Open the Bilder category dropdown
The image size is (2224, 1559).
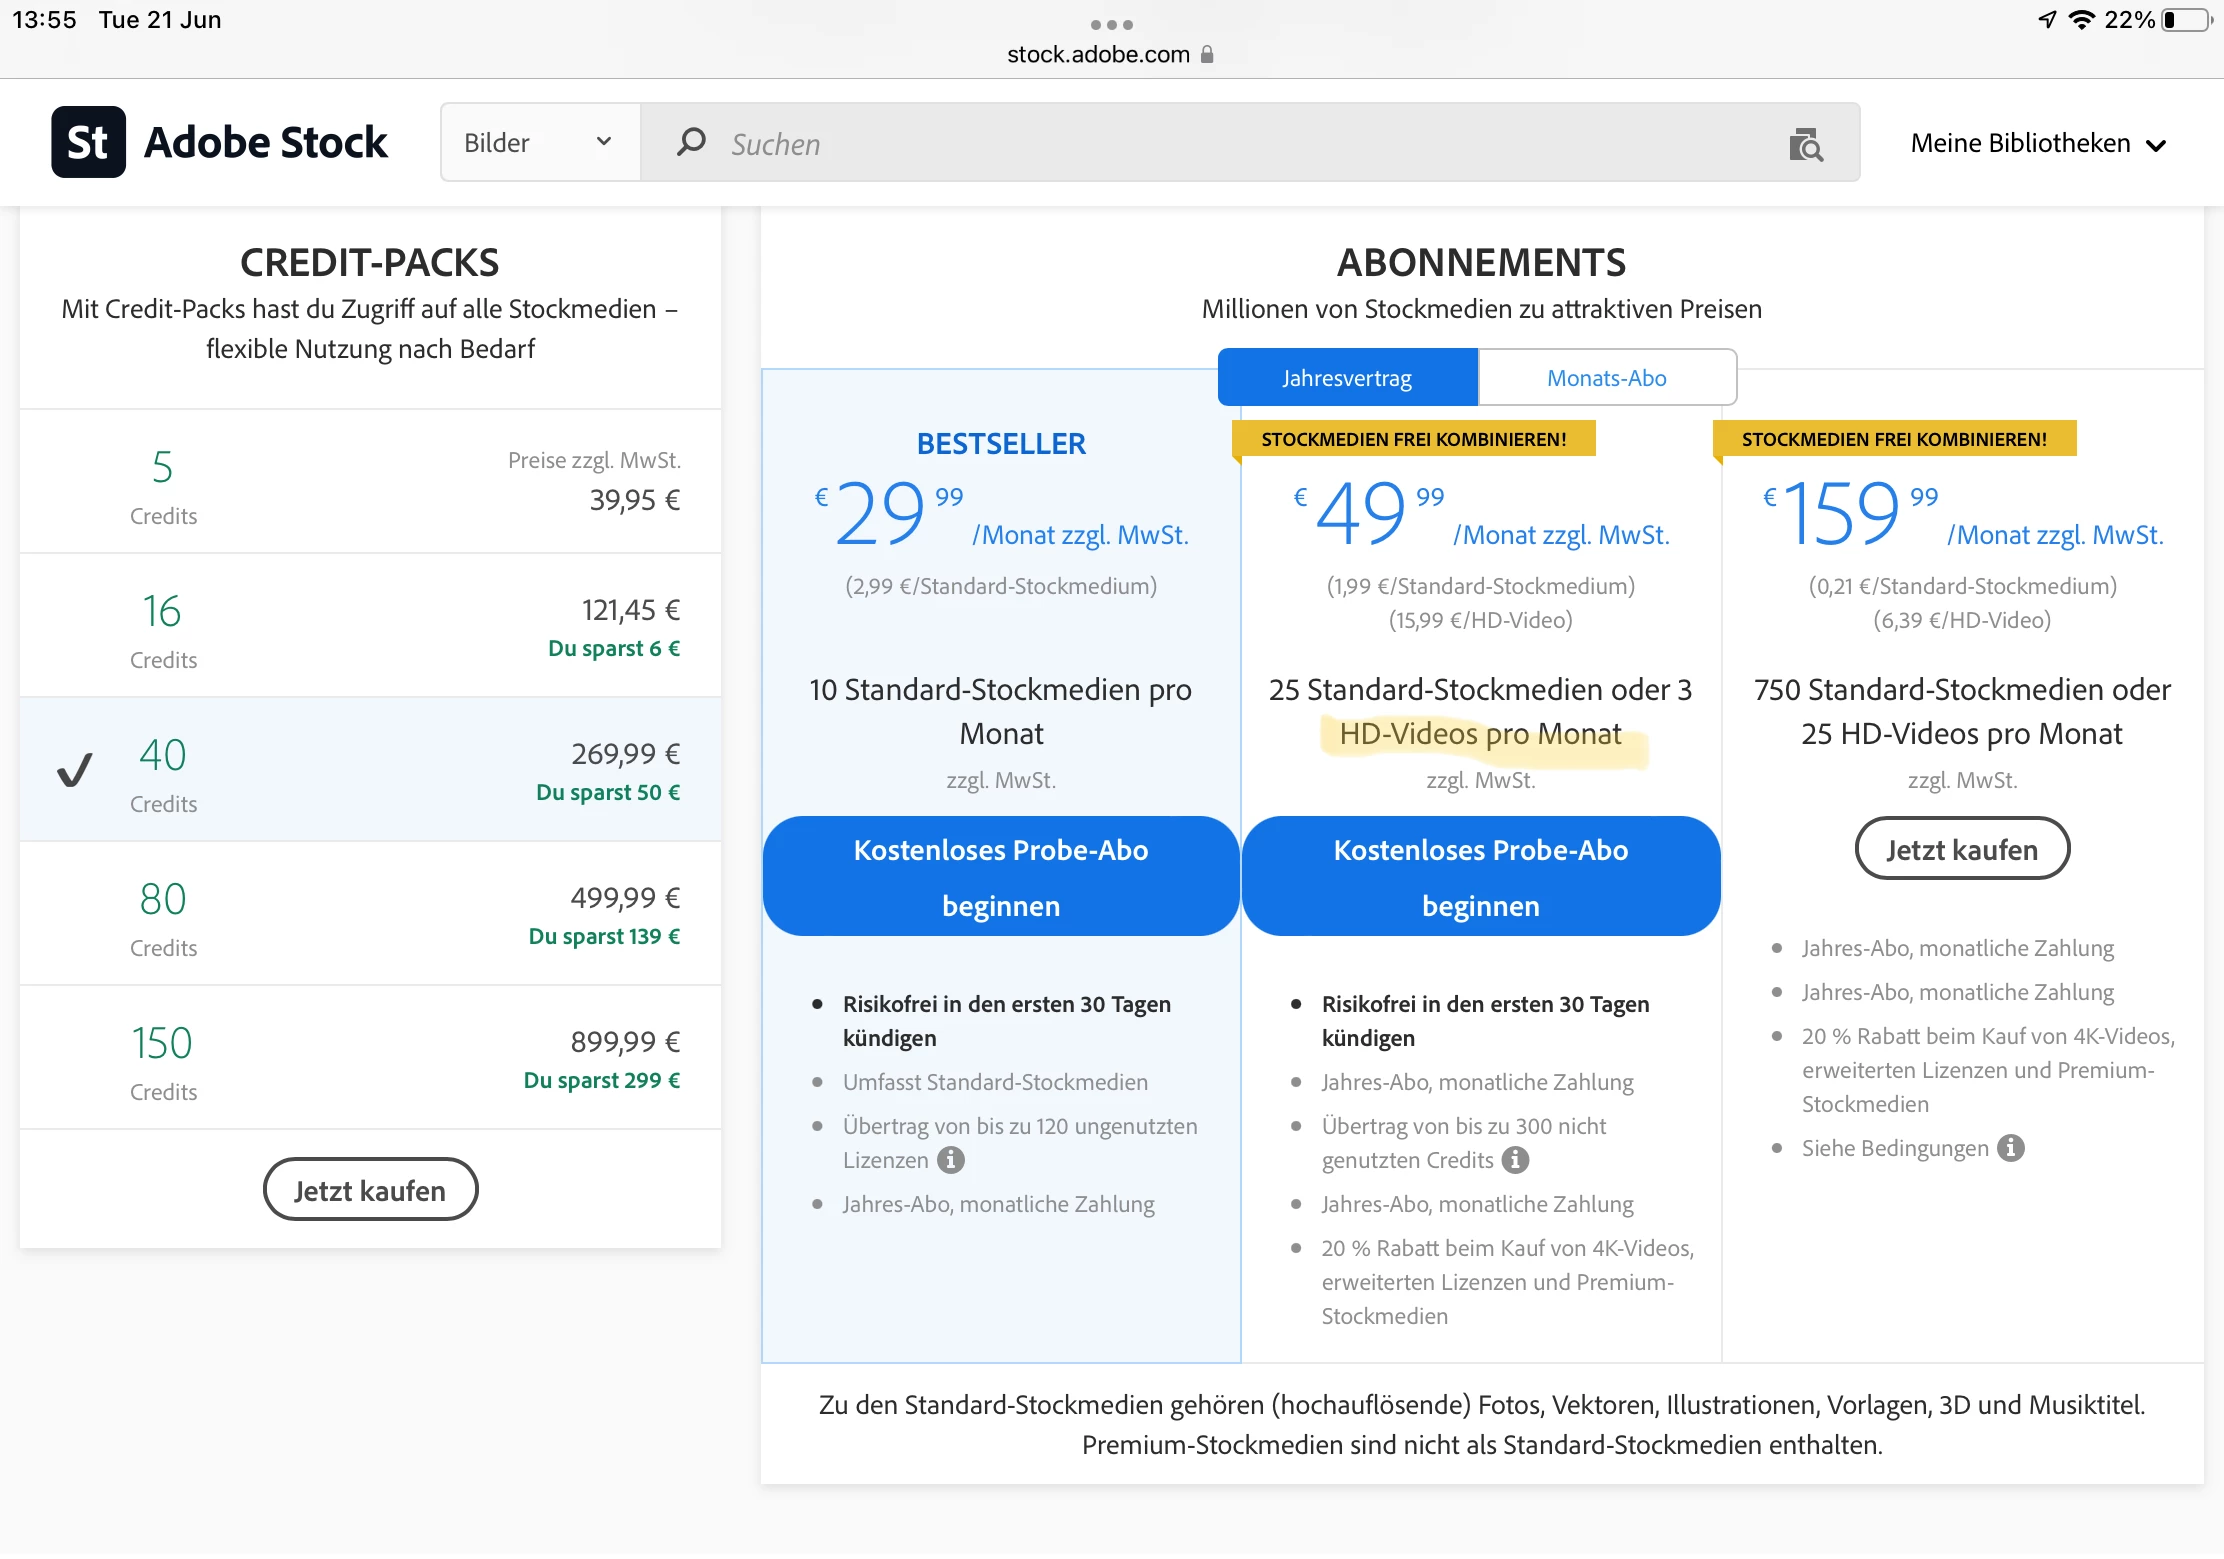[x=538, y=142]
